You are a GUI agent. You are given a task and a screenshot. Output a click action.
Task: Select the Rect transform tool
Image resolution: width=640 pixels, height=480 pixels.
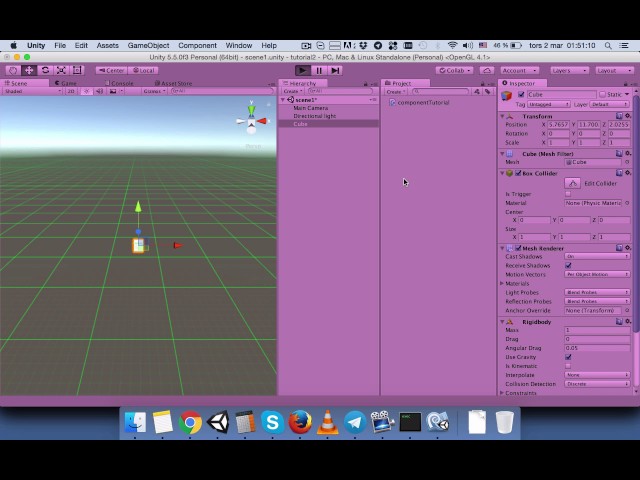click(77, 70)
